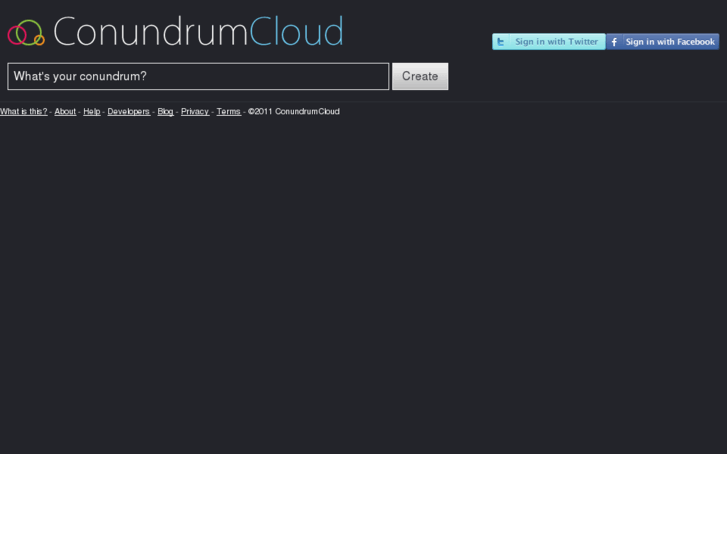This screenshot has height=545, width=727.
Task: Click the "©2011 ConundrumCloud" copyright text
Action: click(293, 112)
